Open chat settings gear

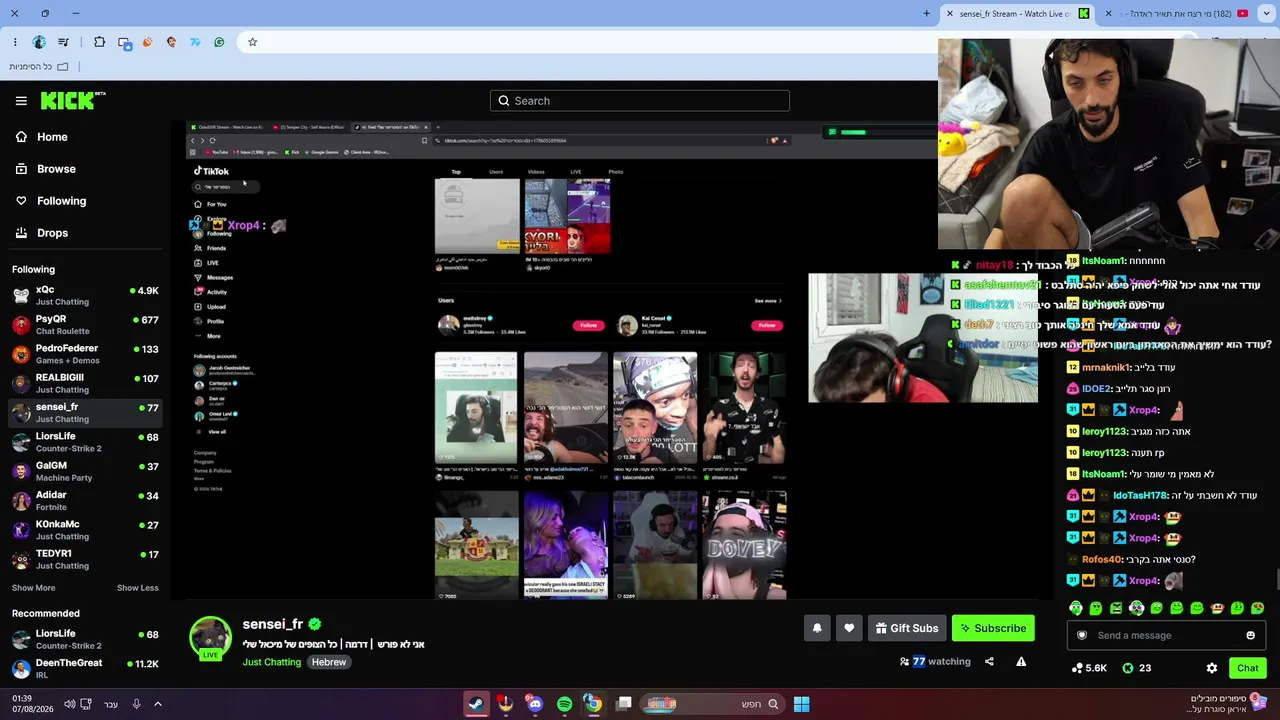1212,668
